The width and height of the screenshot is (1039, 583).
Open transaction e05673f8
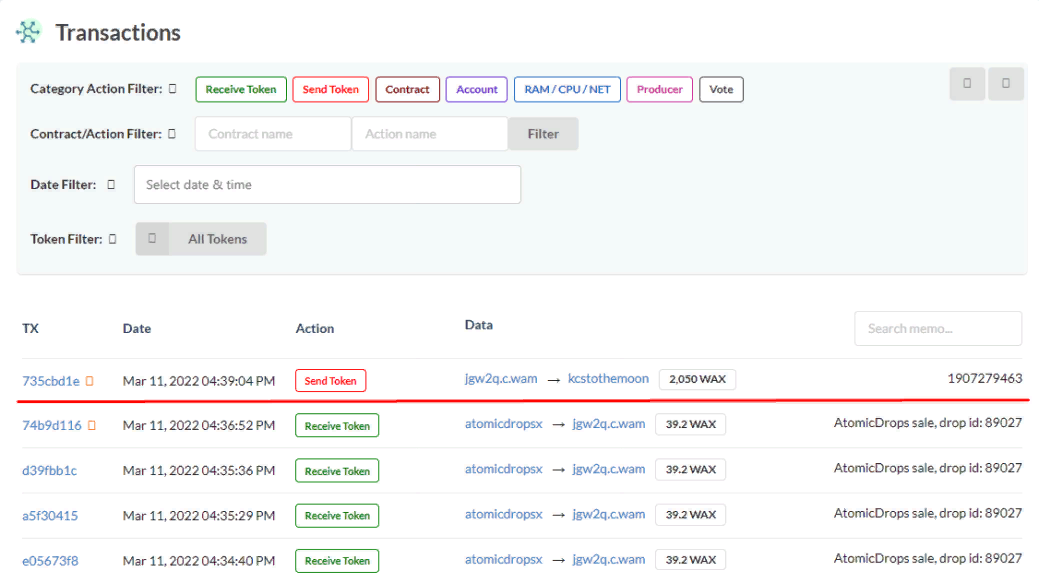(50, 561)
